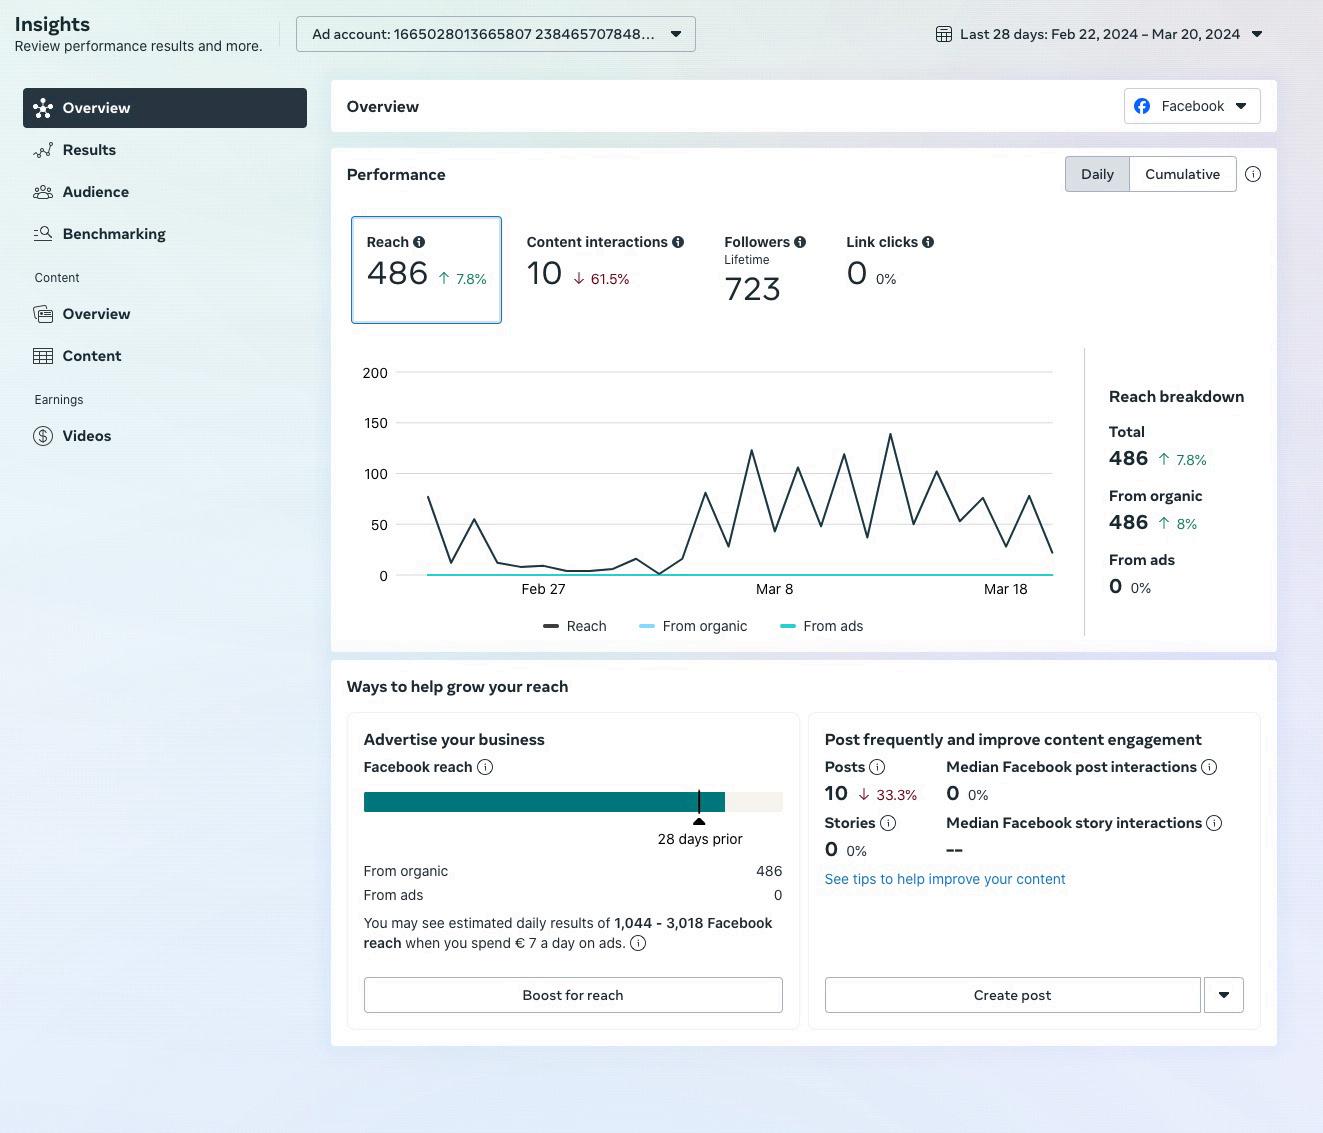This screenshot has width=1323, height=1133.
Task: Click the Facebook reach progress bar
Action: [573, 802]
